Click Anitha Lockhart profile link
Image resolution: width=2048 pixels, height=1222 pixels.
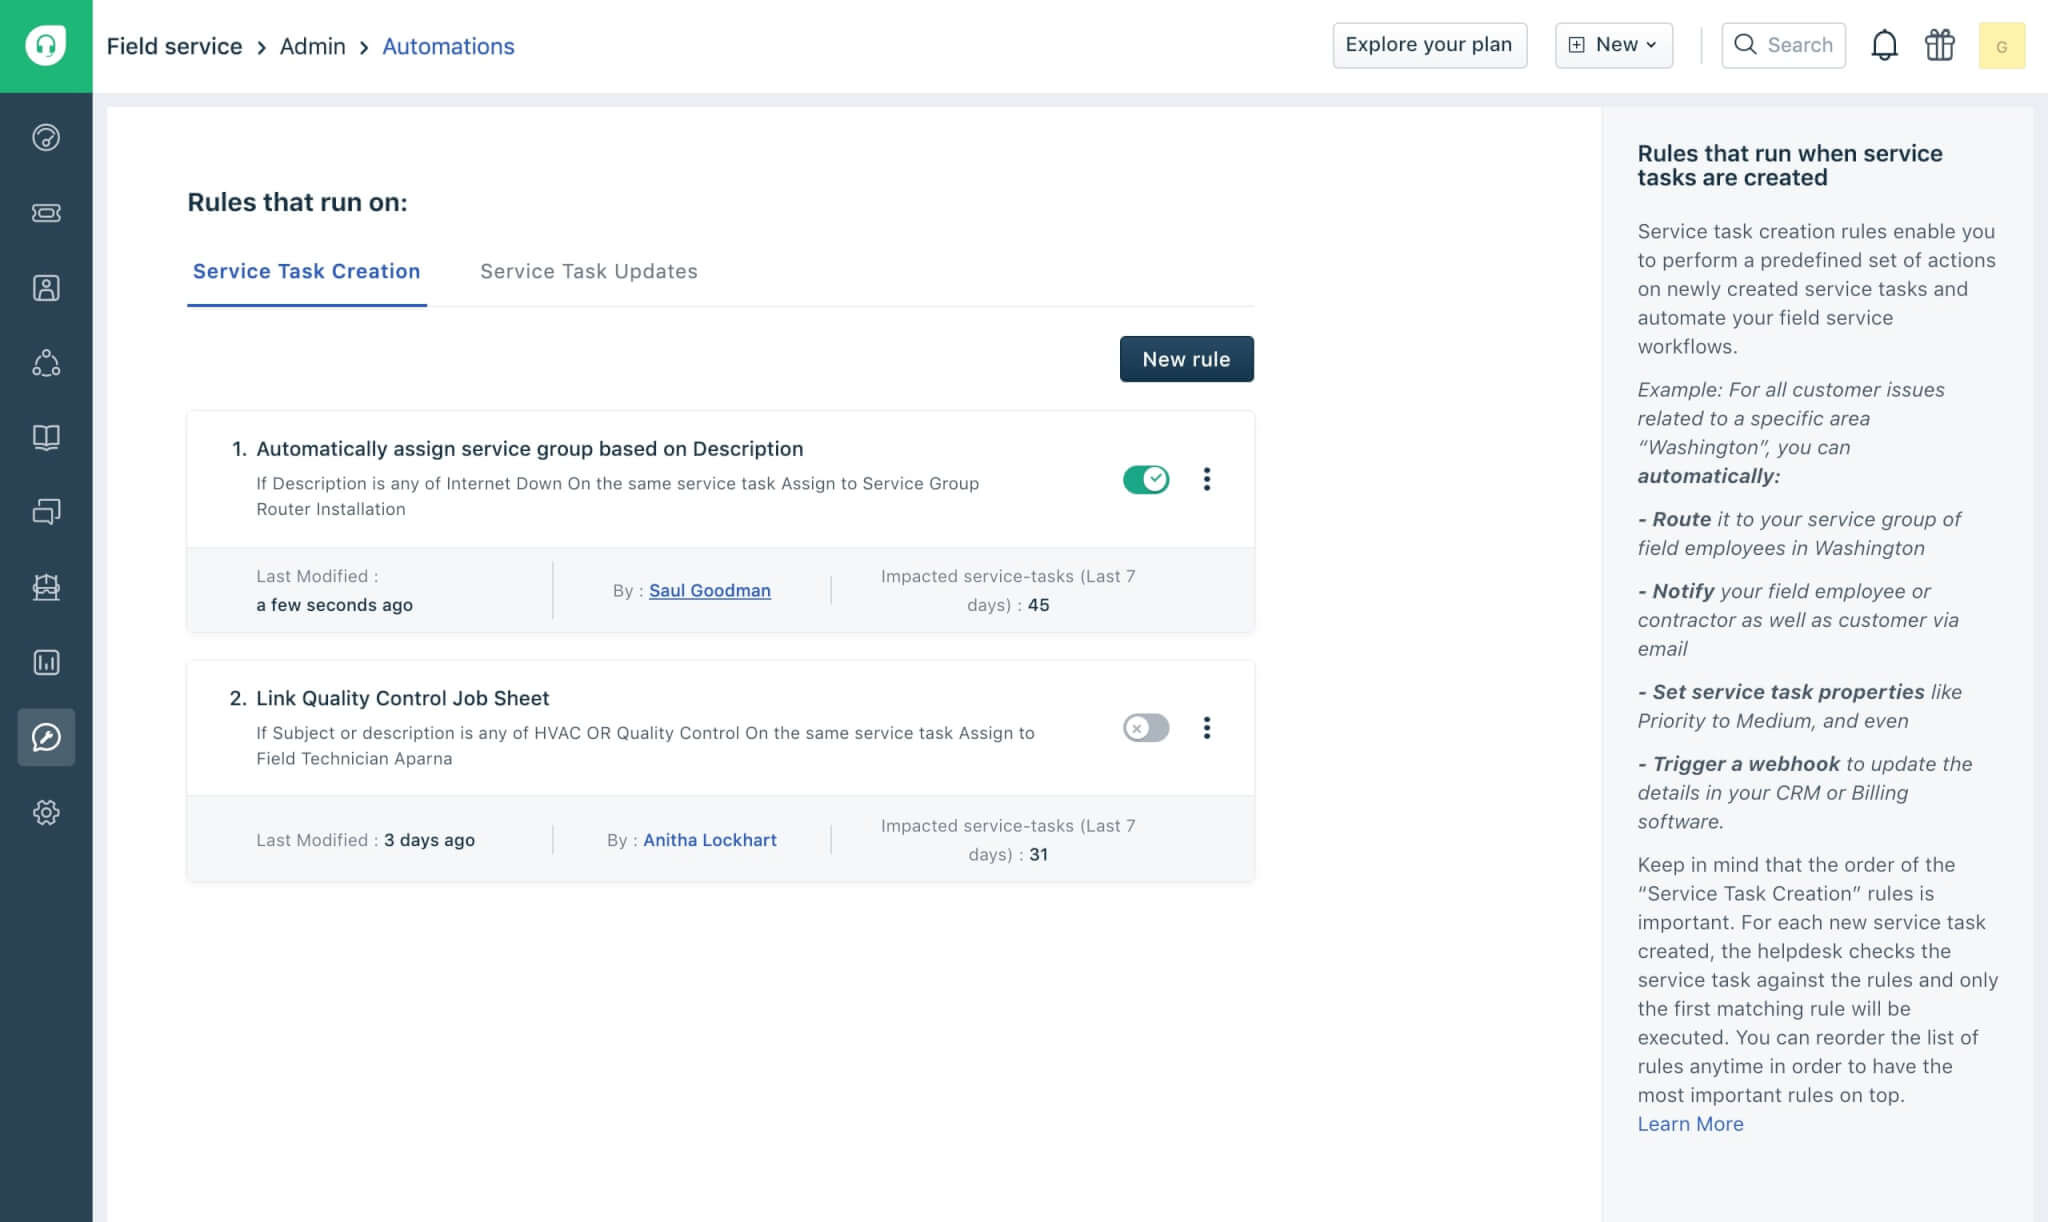coord(708,839)
